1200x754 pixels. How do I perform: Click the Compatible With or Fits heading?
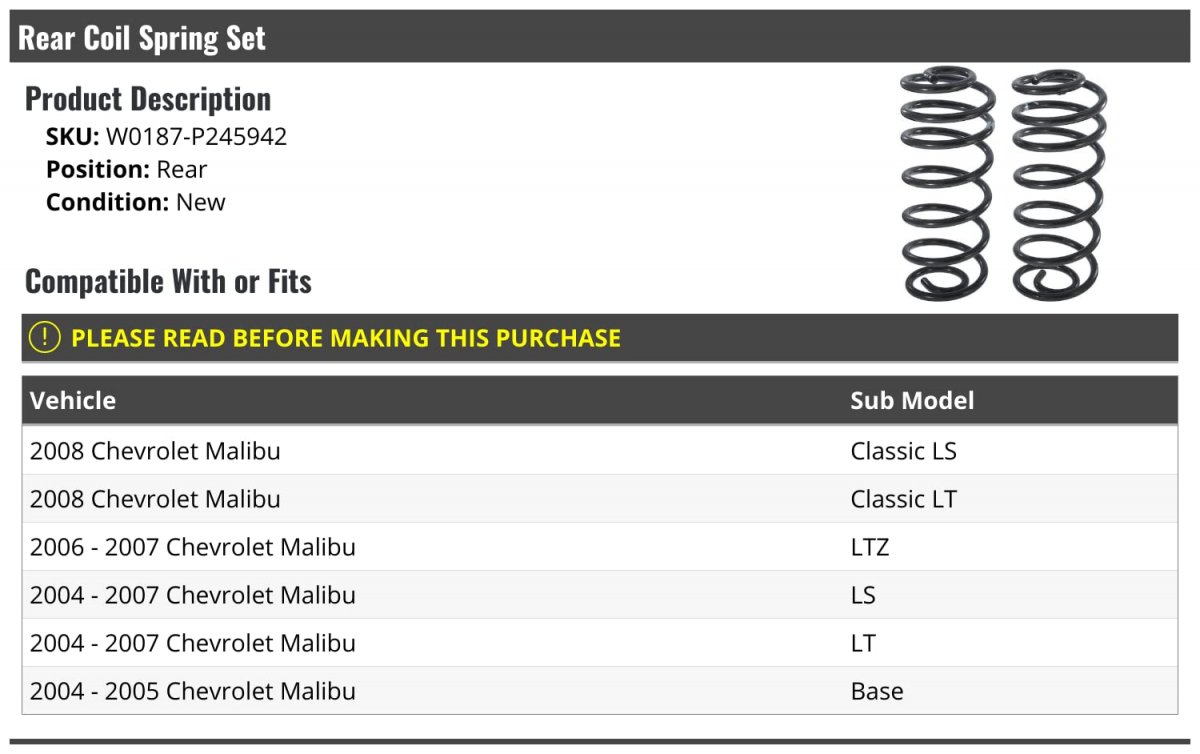[168, 281]
